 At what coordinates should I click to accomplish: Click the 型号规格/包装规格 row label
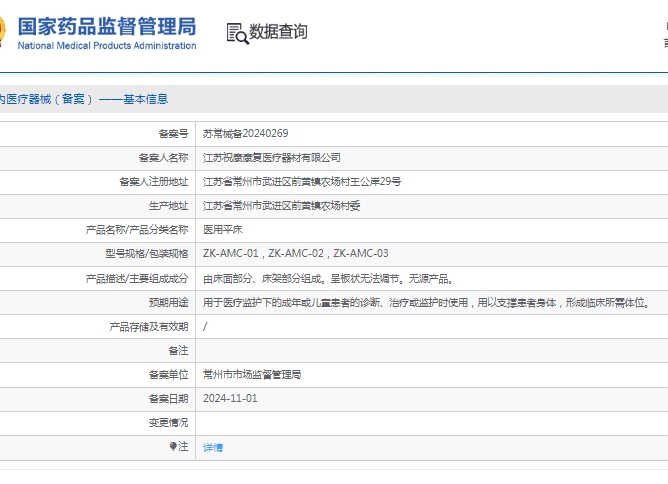tap(147, 254)
